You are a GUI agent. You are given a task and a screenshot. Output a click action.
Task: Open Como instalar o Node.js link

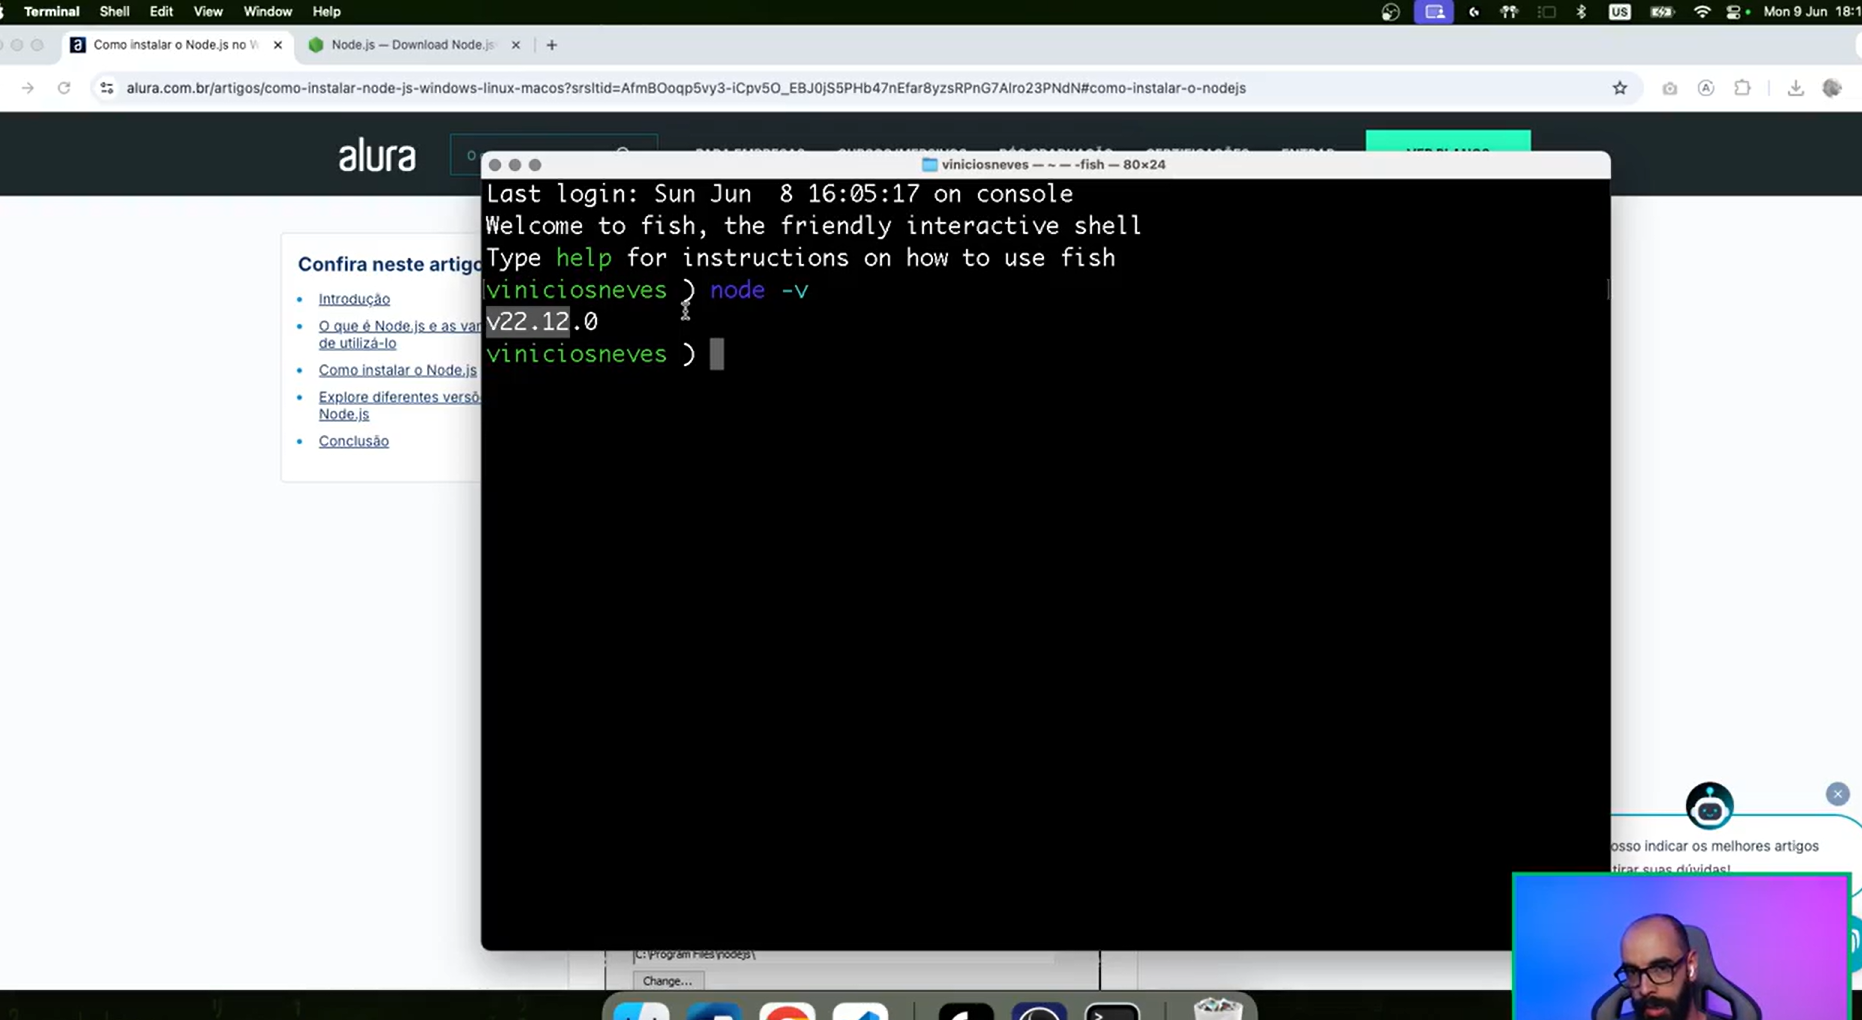(397, 370)
